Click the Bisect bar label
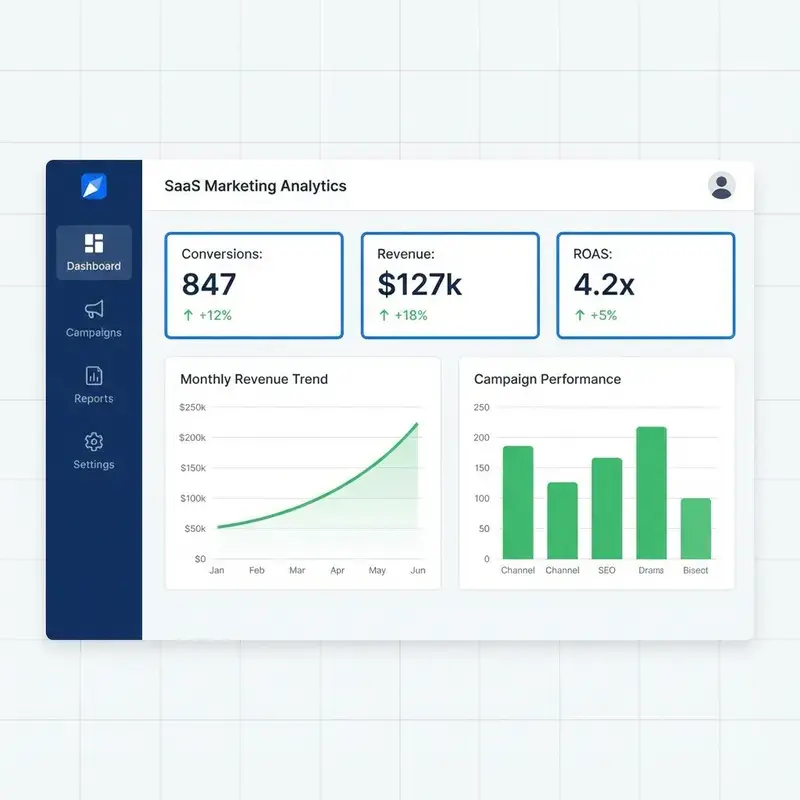Screen dimensions: 800x800 pos(696,568)
